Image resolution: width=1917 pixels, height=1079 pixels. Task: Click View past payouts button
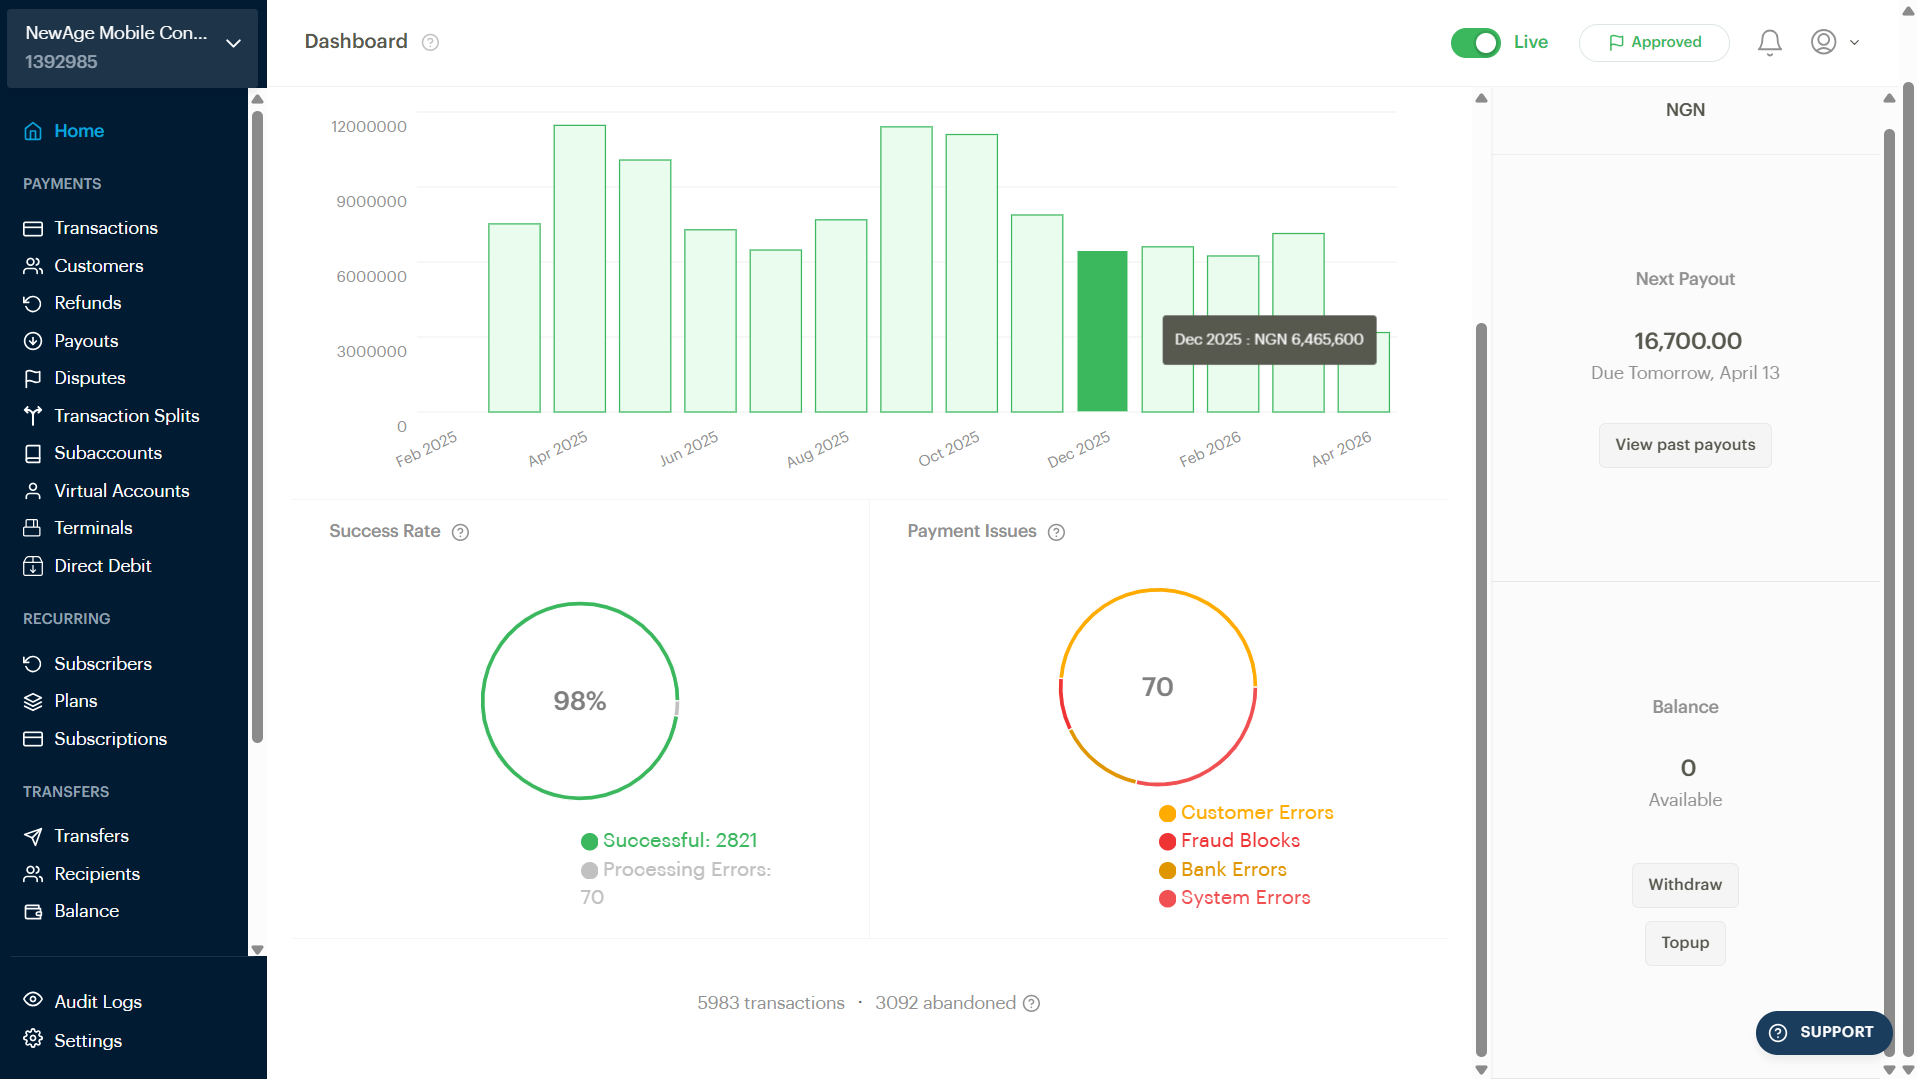tap(1684, 445)
